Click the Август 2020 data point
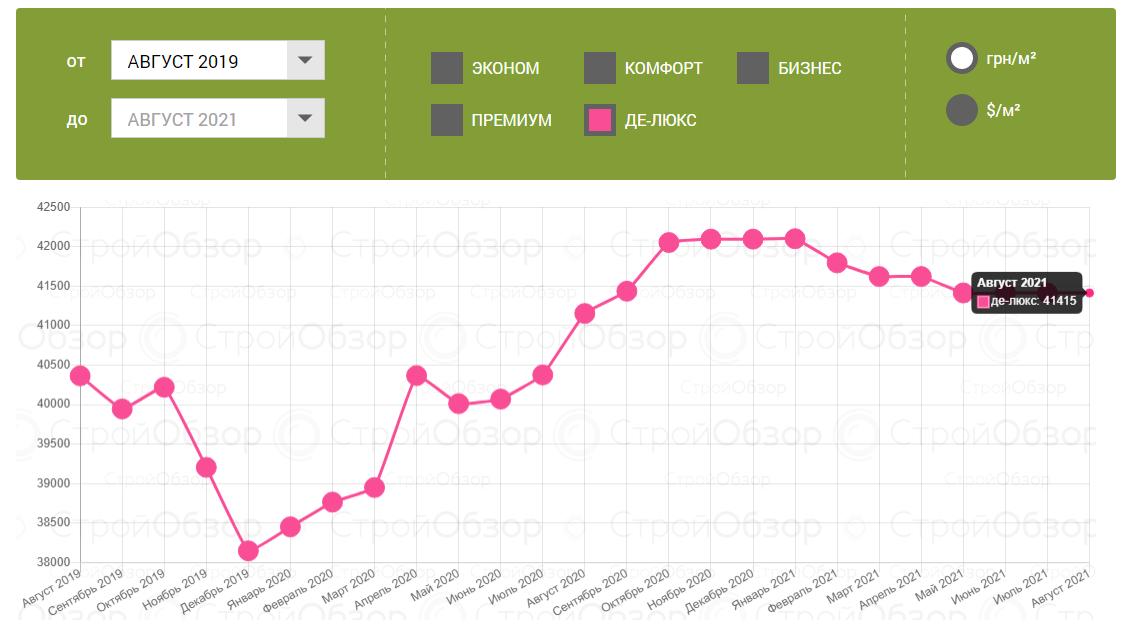This screenshot has height=627, width=1143. coord(585,313)
